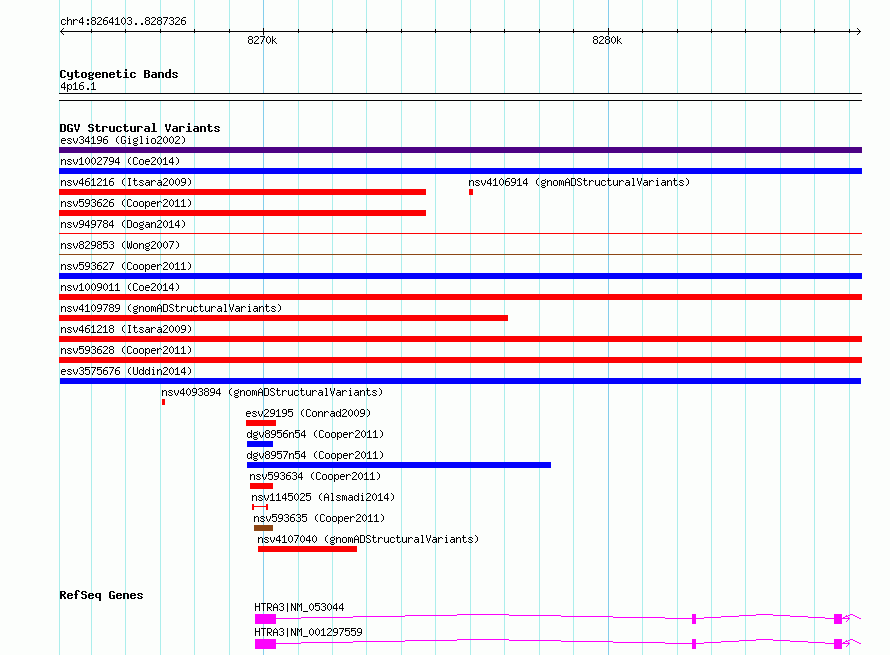
Task: Open HTRA3|NM_001297559 gene label
Action: click(308, 632)
